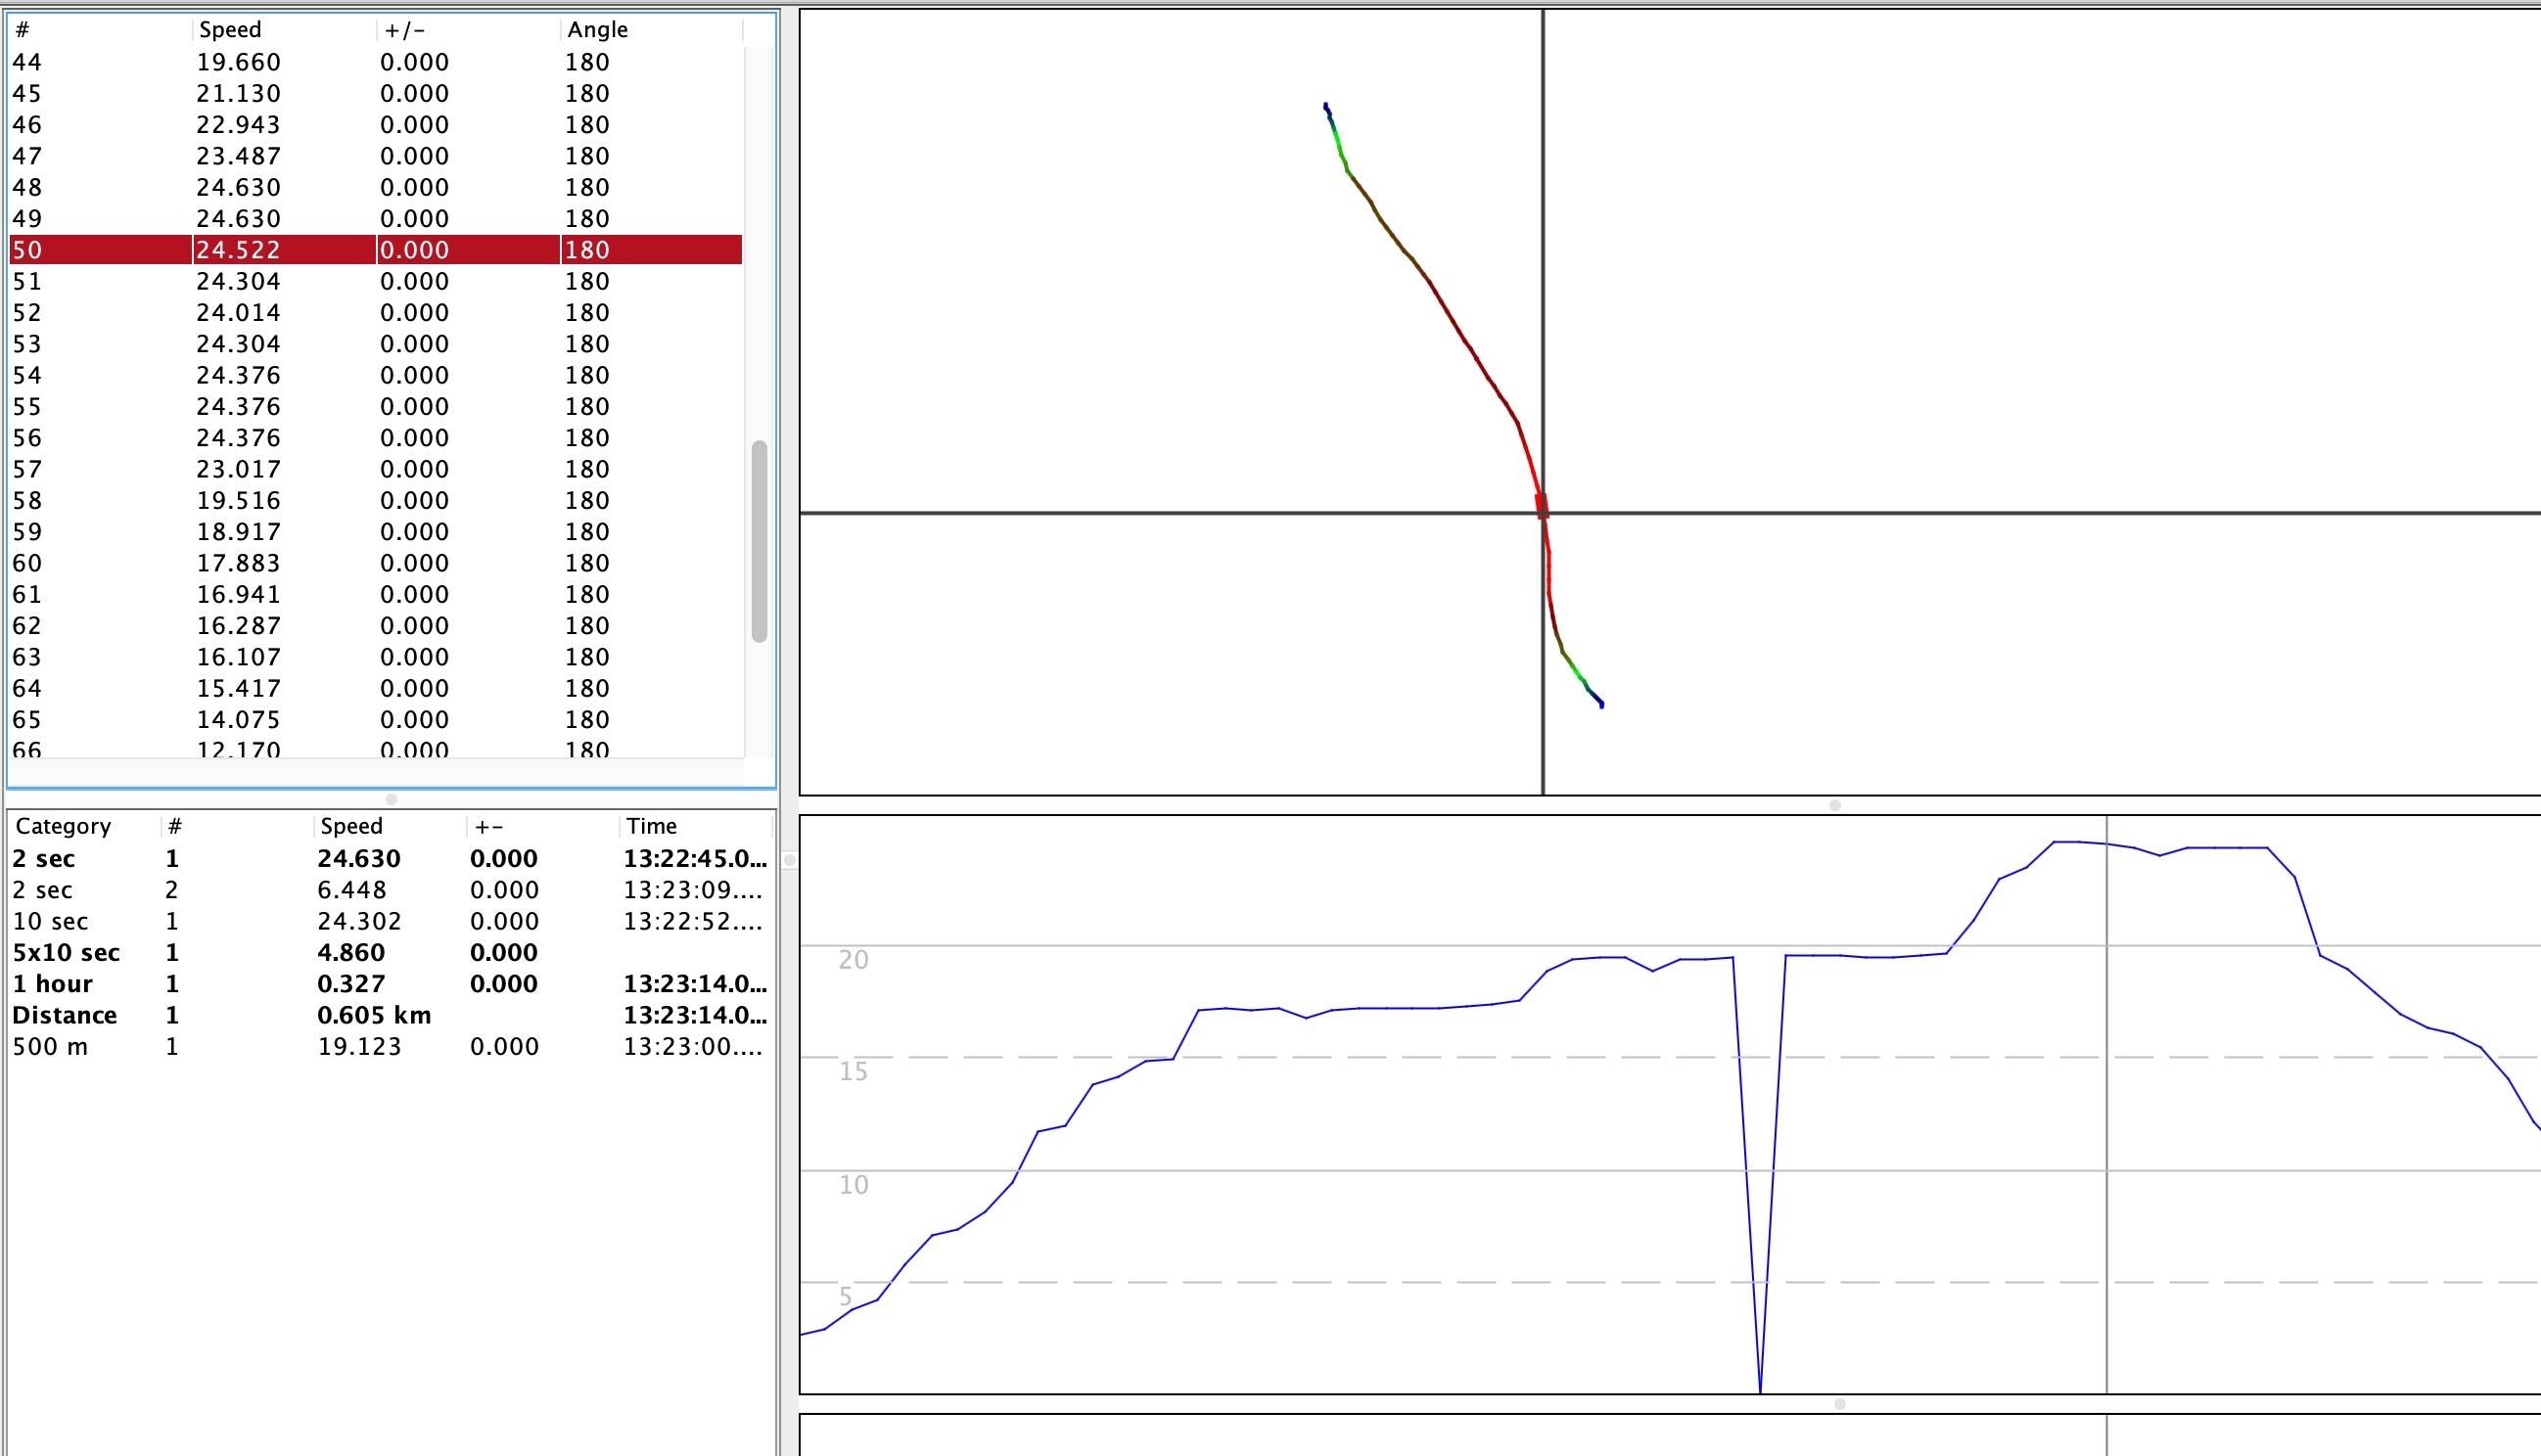Viewport: 2541px width, 1456px height.
Task: Click the +/- column header in the top table
Action: click(x=405, y=30)
